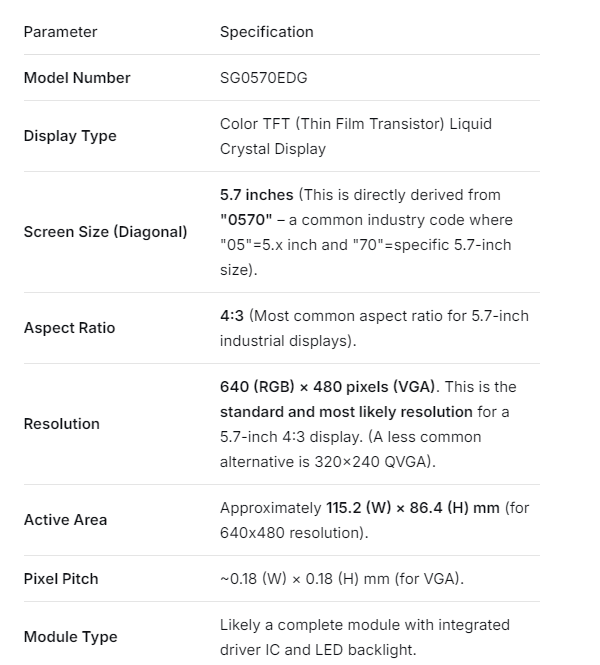Click the Parameter column header

coord(60,32)
